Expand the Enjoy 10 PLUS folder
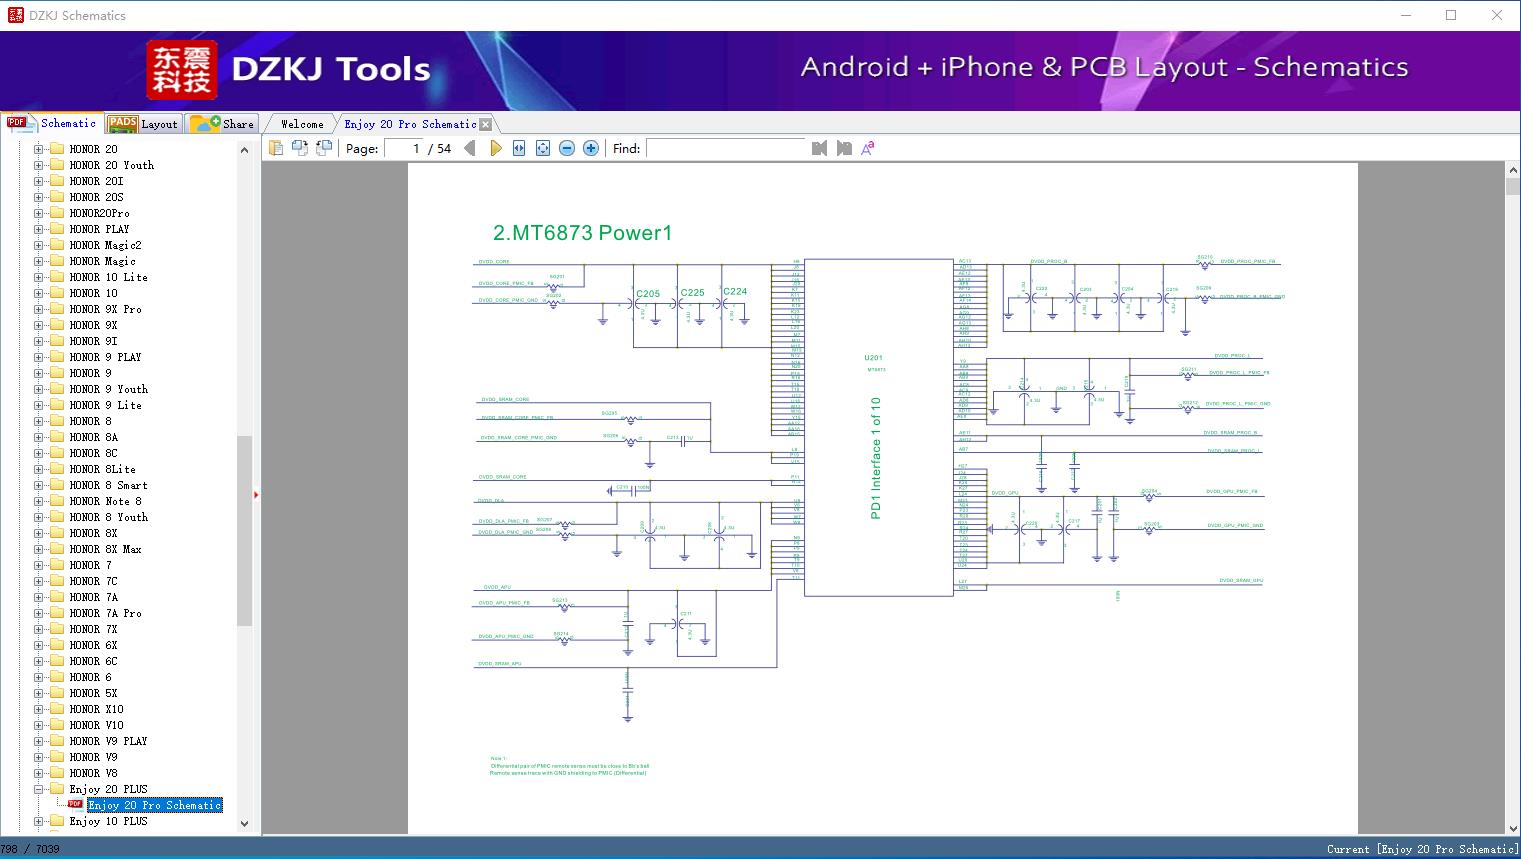This screenshot has width=1521, height=859. (x=39, y=821)
